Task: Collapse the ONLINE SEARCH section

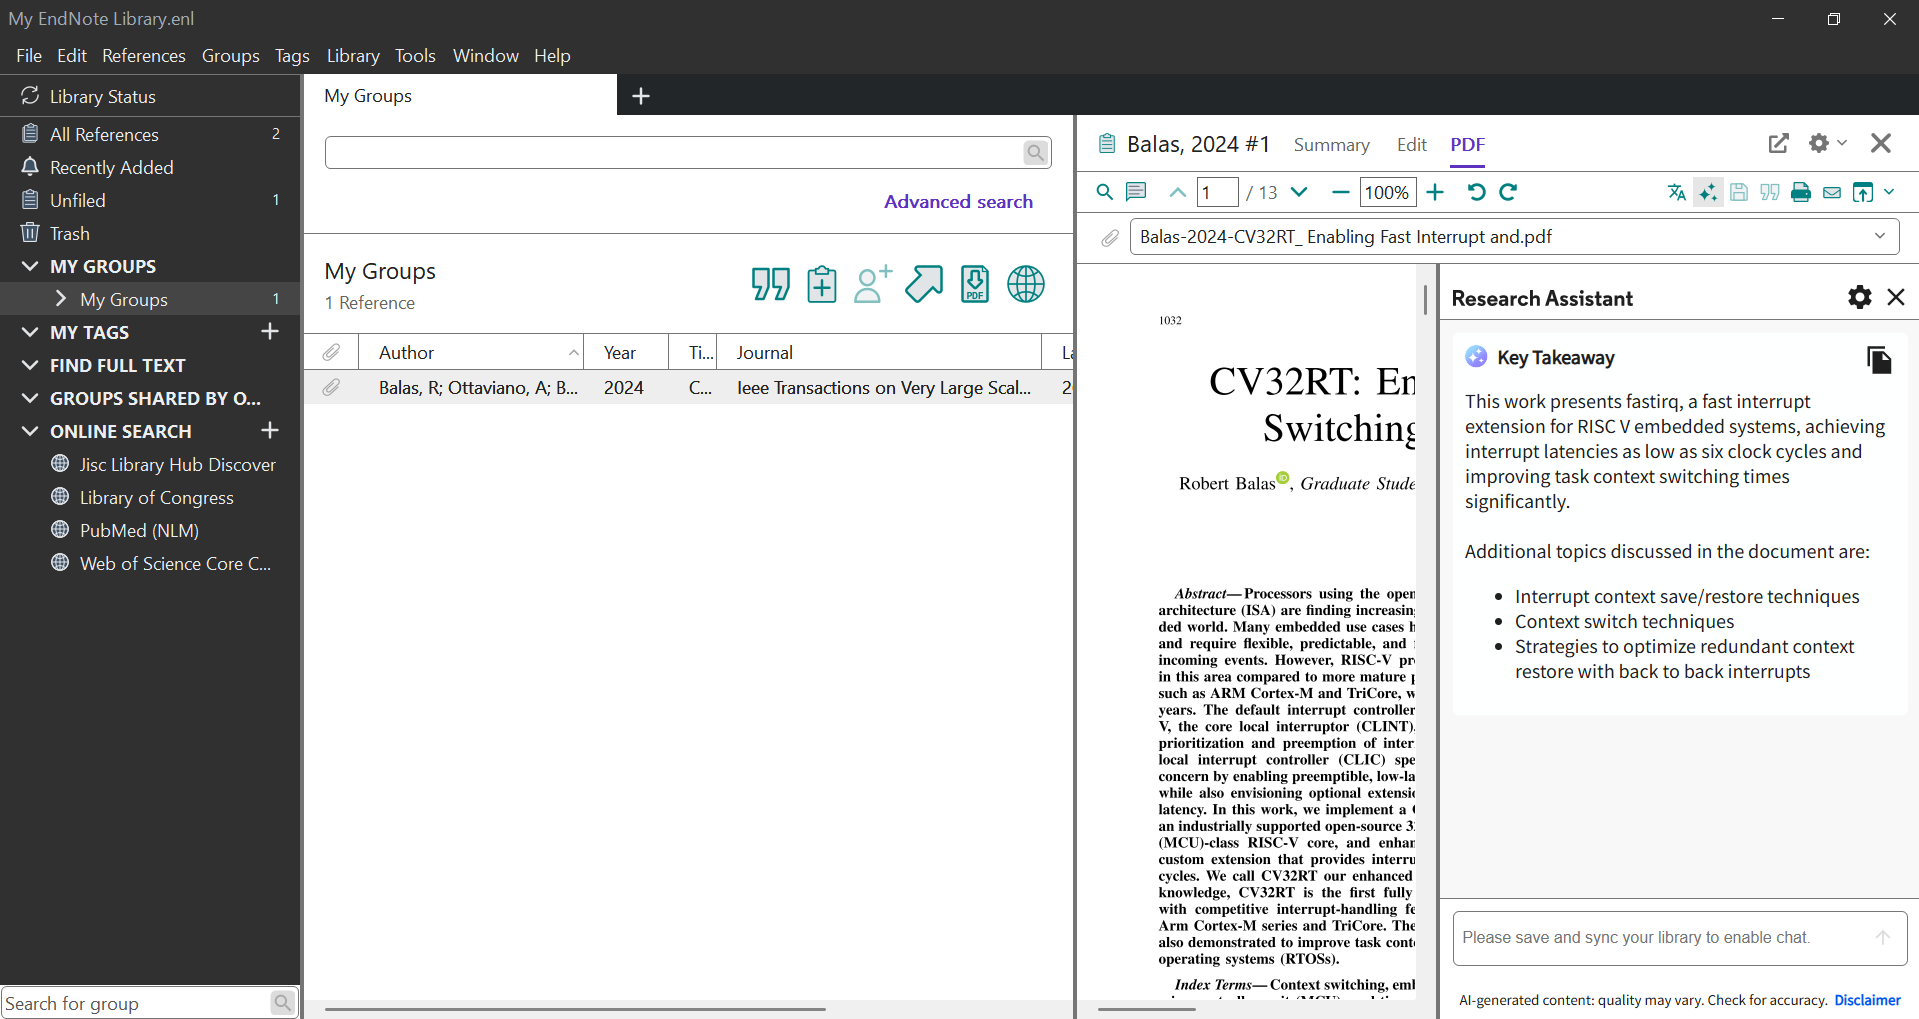Action: point(29,431)
